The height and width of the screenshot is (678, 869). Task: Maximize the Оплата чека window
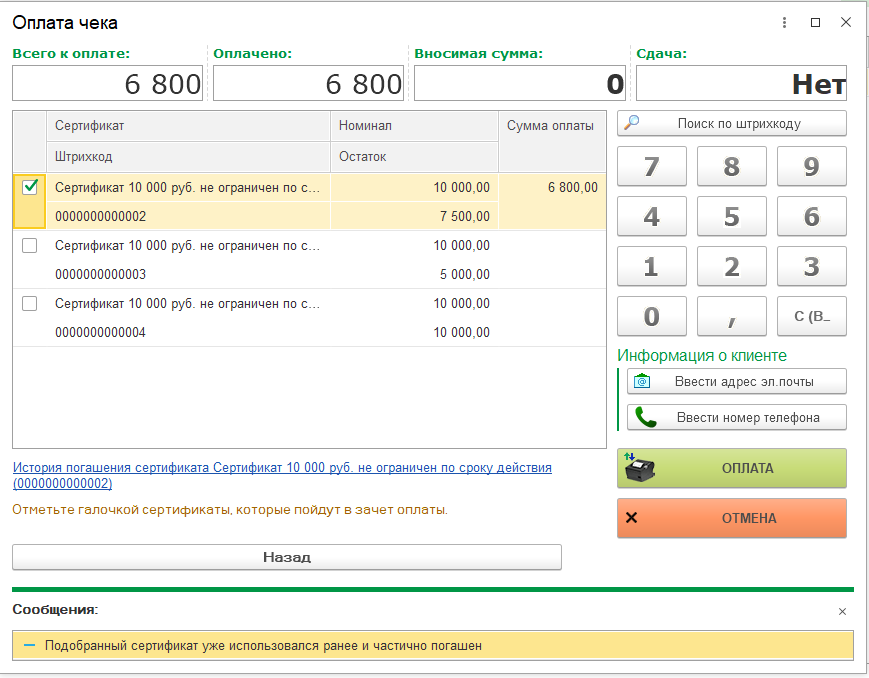tap(815, 23)
